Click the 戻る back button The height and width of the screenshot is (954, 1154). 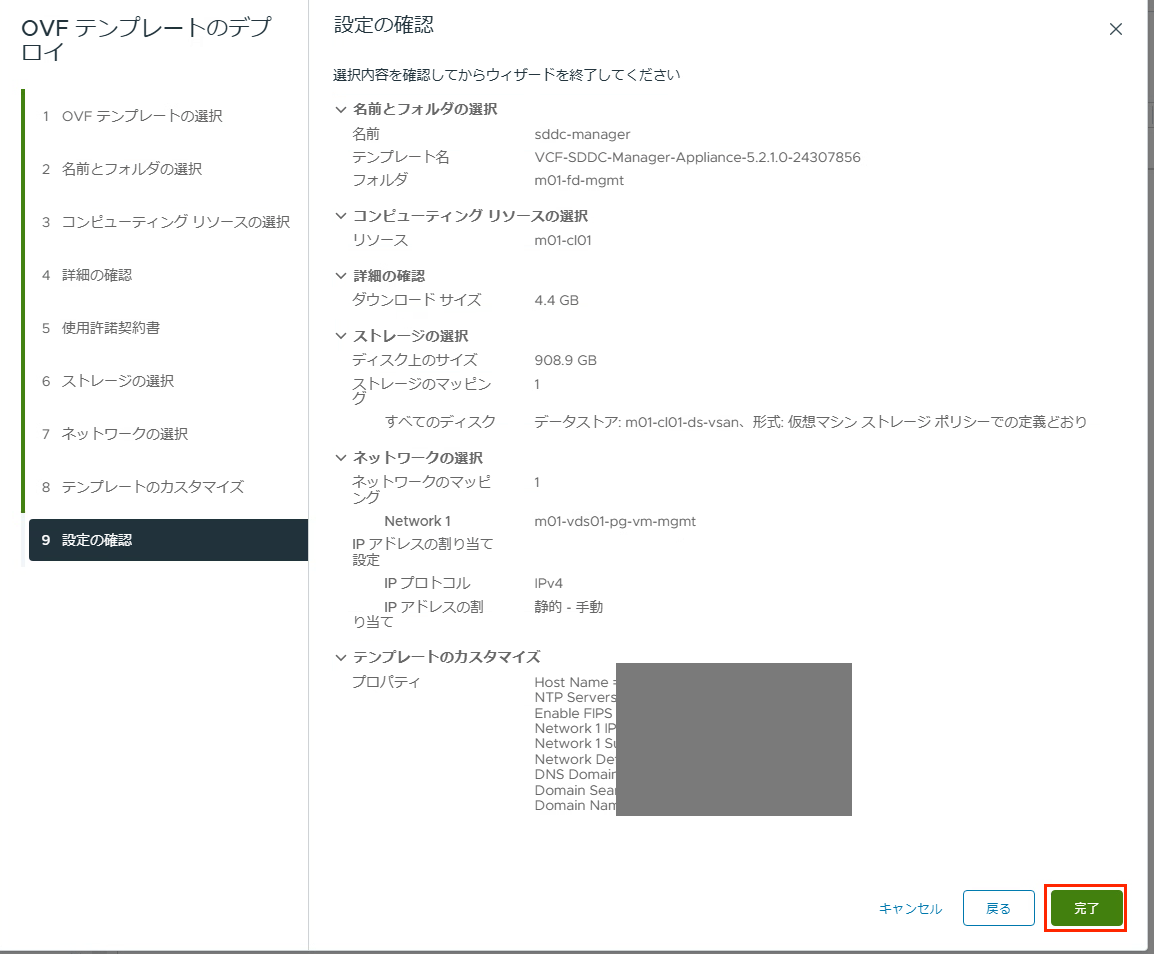999,908
